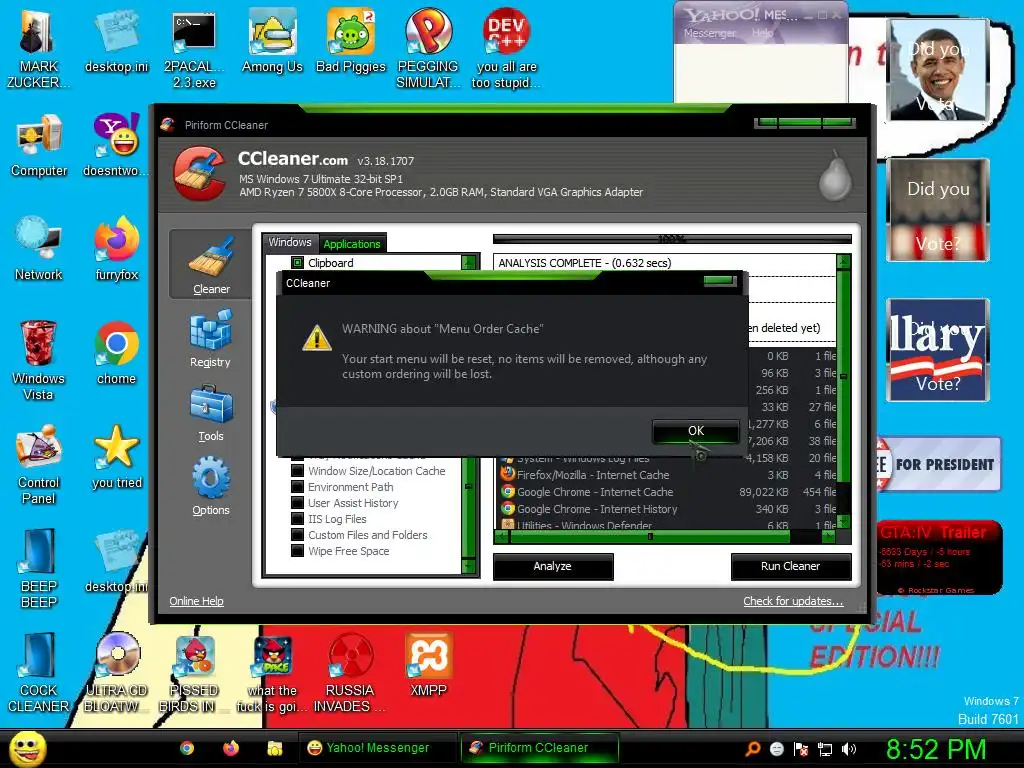The height and width of the screenshot is (768, 1024).
Task: Click the volume speaker tray icon
Action: [849, 749]
